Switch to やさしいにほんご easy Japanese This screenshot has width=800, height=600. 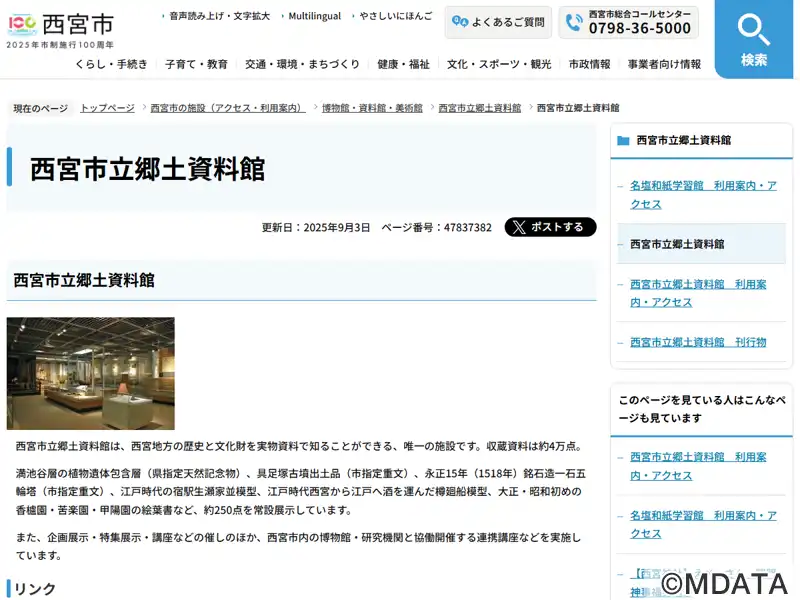click(x=396, y=16)
